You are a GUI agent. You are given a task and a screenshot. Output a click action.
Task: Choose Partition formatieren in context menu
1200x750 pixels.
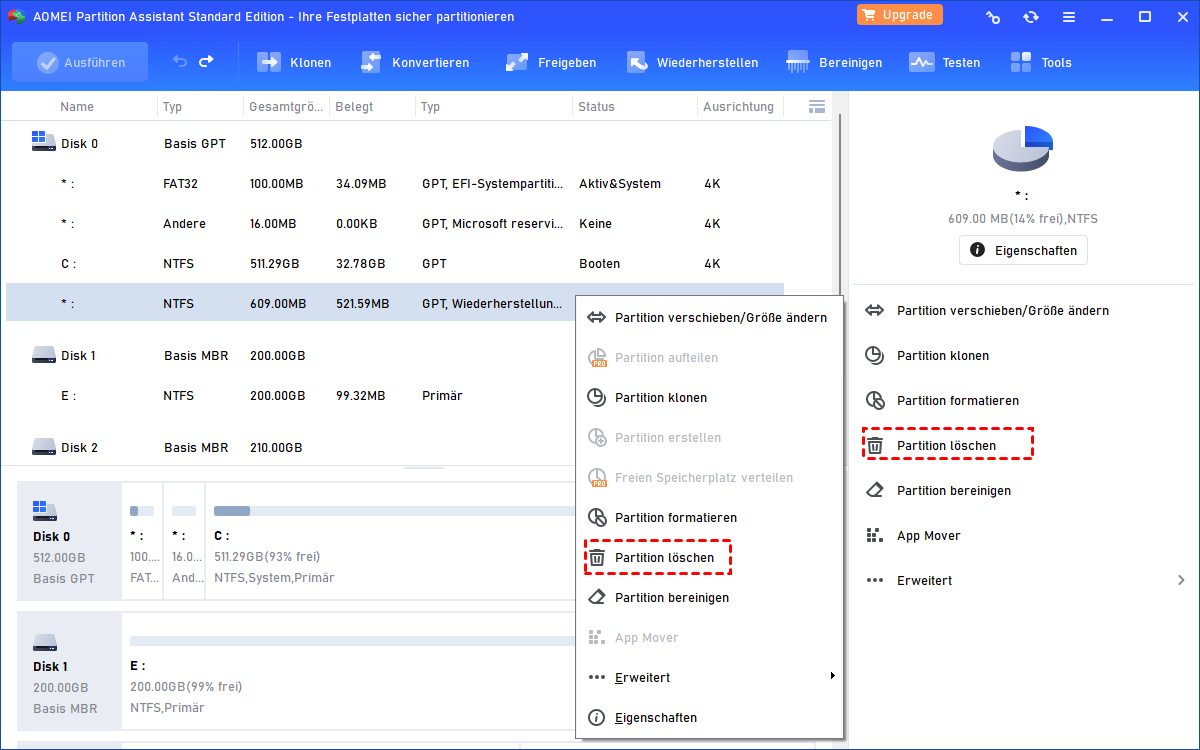(x=709, y=518)
